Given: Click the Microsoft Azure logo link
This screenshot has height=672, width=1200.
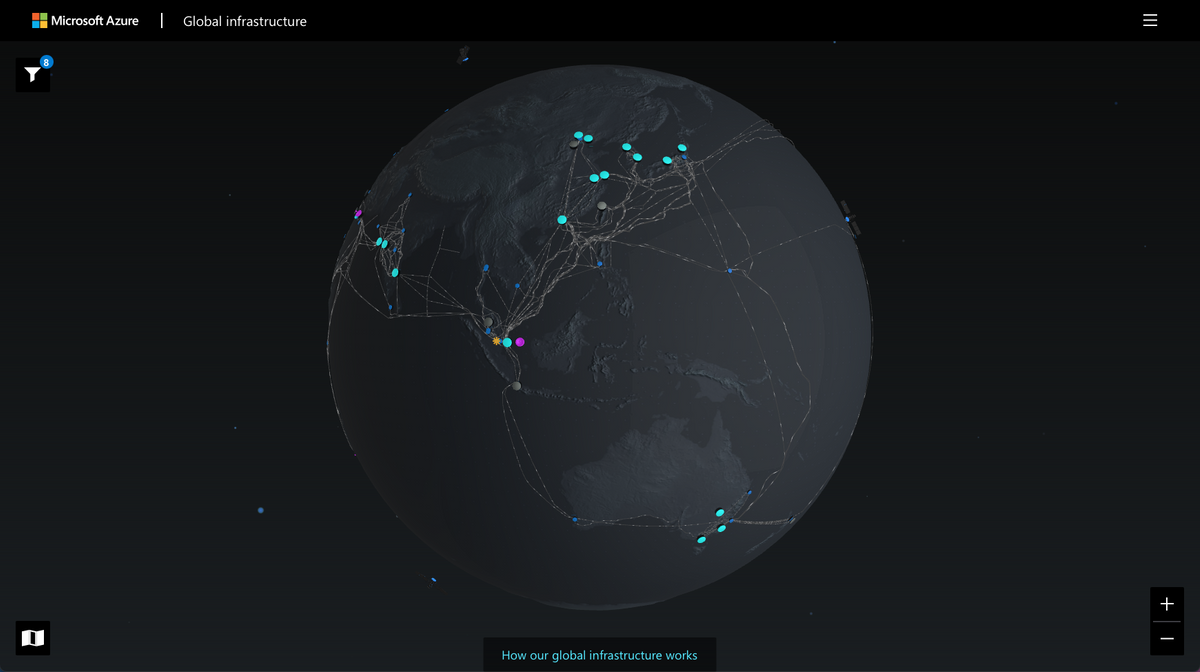Looking at the screenshot, I should [x=85, y=20].
